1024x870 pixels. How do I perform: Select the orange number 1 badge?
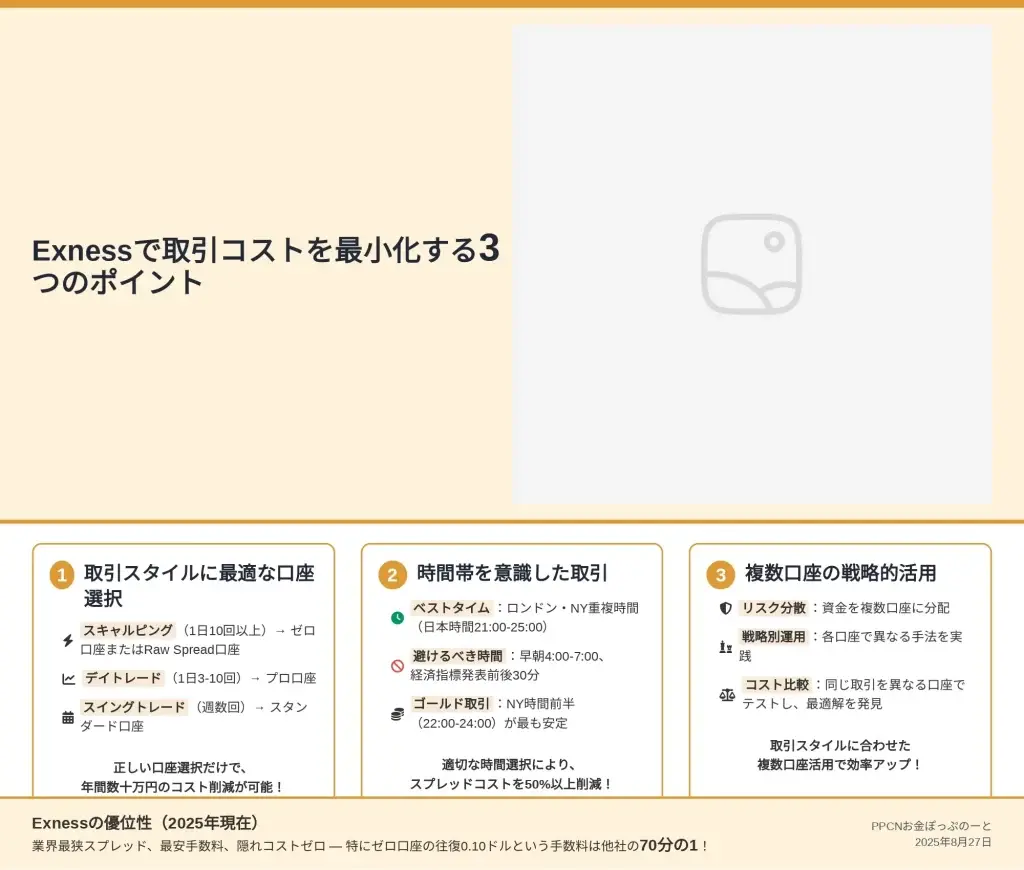62,575
